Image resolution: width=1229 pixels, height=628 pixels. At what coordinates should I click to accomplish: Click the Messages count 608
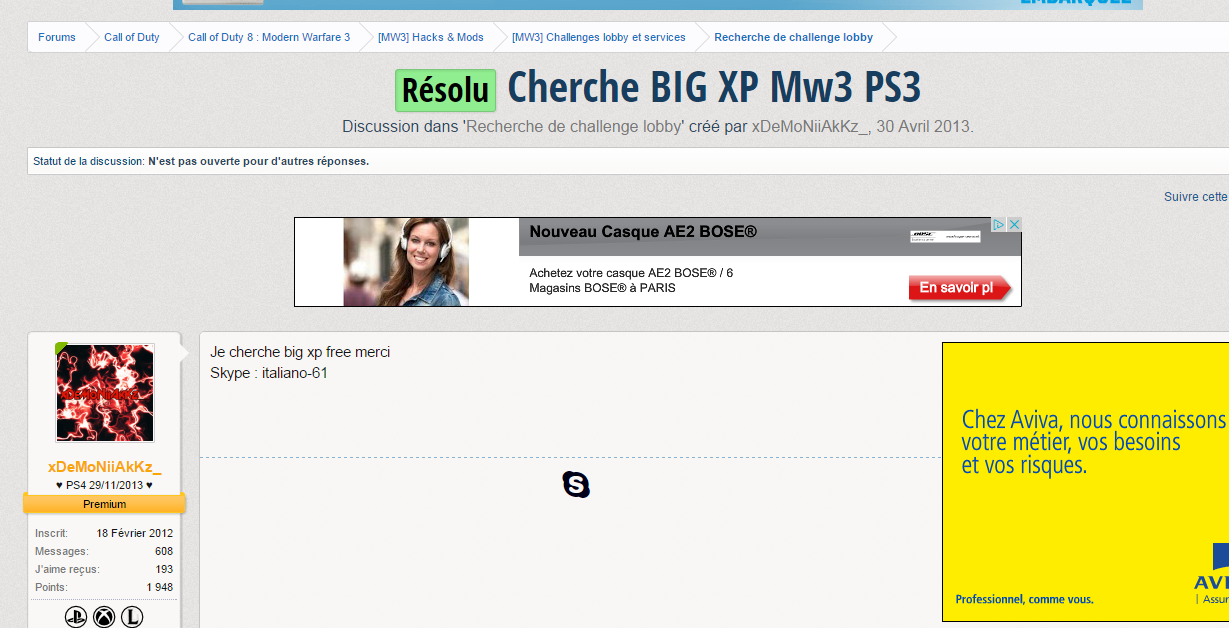click(x=164, y=551)
